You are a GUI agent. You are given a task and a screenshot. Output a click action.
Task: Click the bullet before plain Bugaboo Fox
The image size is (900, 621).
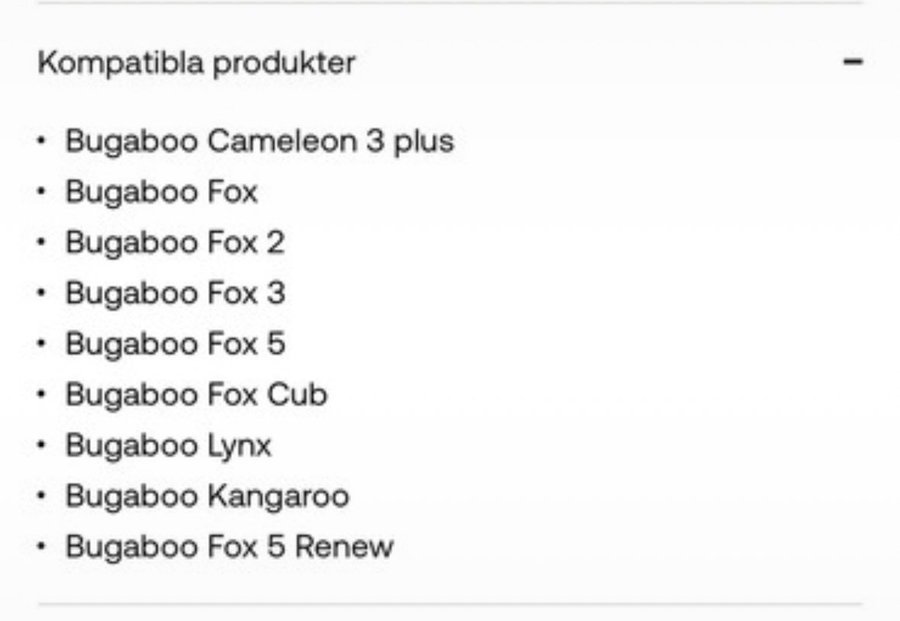point(41,191)
